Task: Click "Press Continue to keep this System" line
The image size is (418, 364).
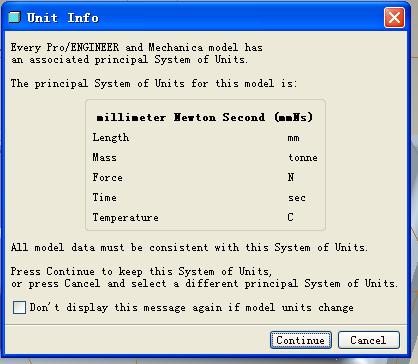Action: click(141, 271)
